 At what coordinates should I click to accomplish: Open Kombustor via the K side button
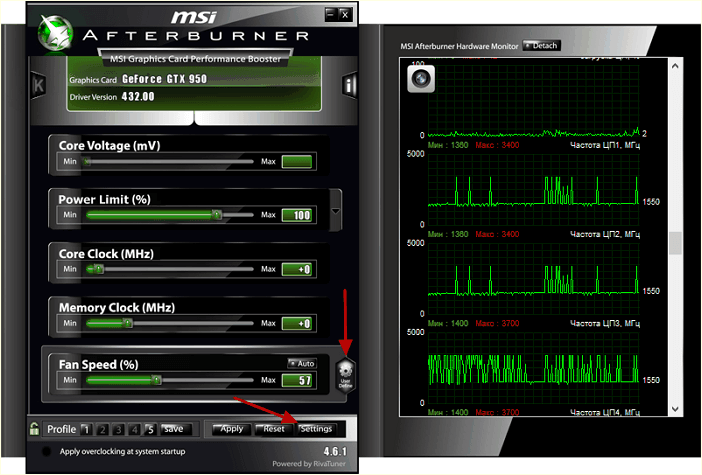tap(38, 85)
